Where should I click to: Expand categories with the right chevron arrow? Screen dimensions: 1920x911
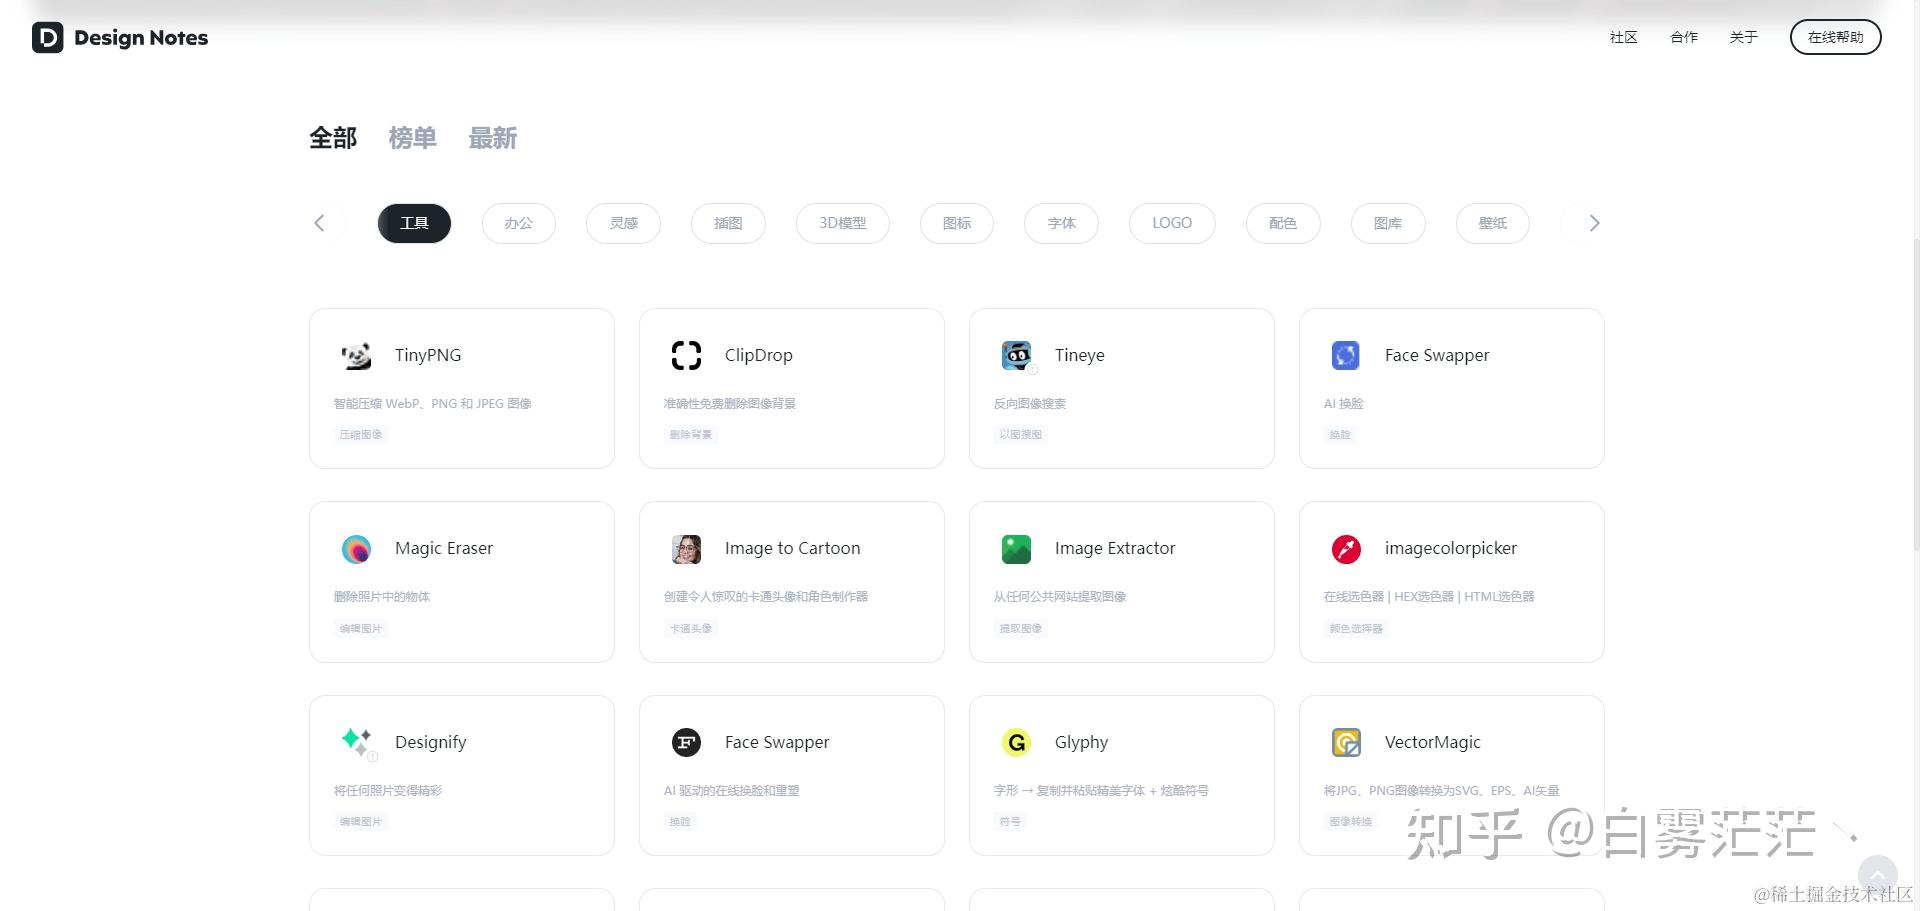click(1594, 223)
